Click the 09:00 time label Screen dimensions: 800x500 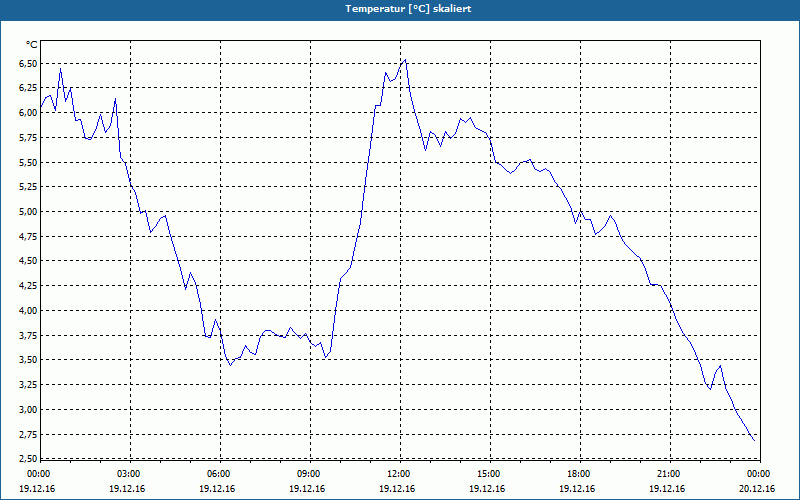click(307, 474)
